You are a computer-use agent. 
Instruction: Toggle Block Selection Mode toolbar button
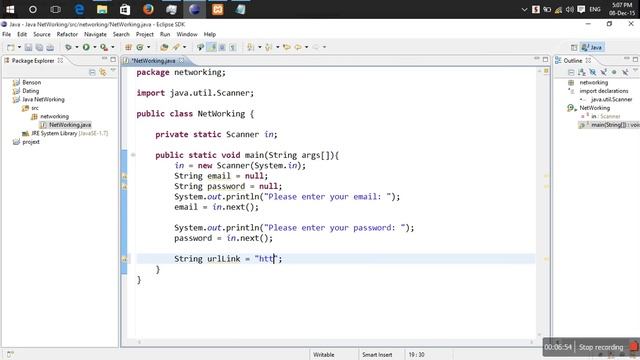coord(222,47)
